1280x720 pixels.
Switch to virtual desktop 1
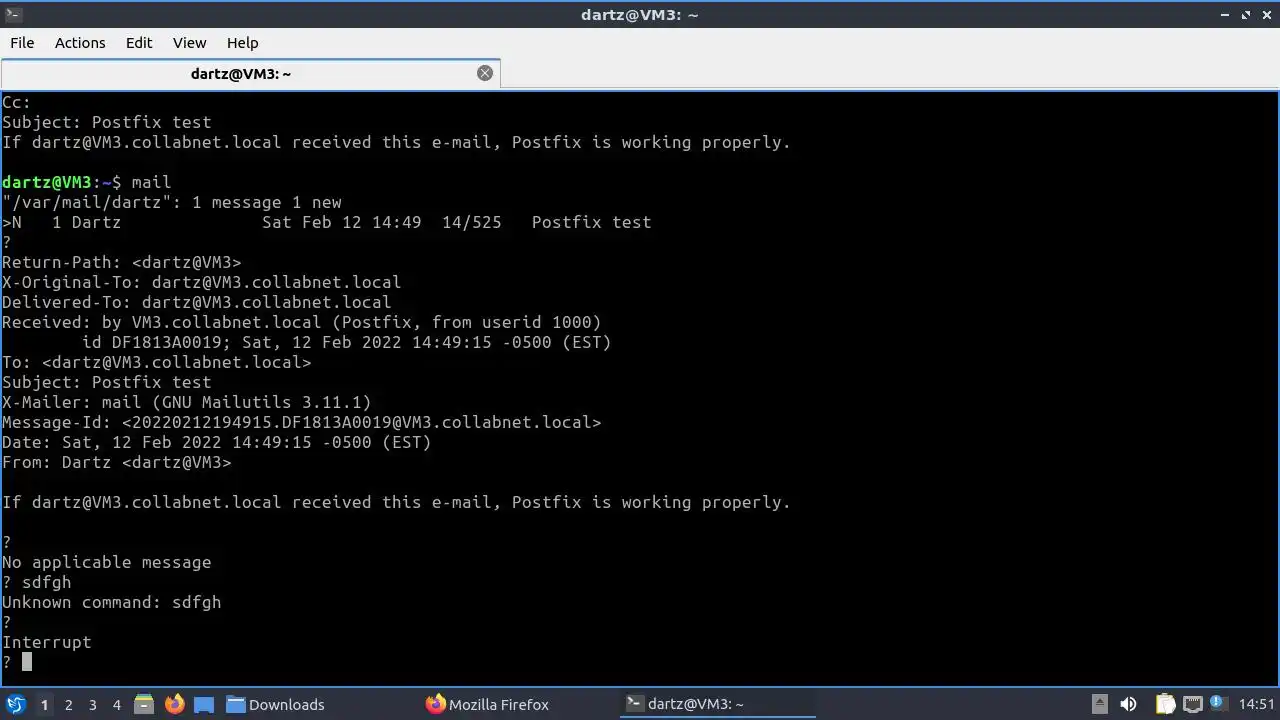coord(44,704)
